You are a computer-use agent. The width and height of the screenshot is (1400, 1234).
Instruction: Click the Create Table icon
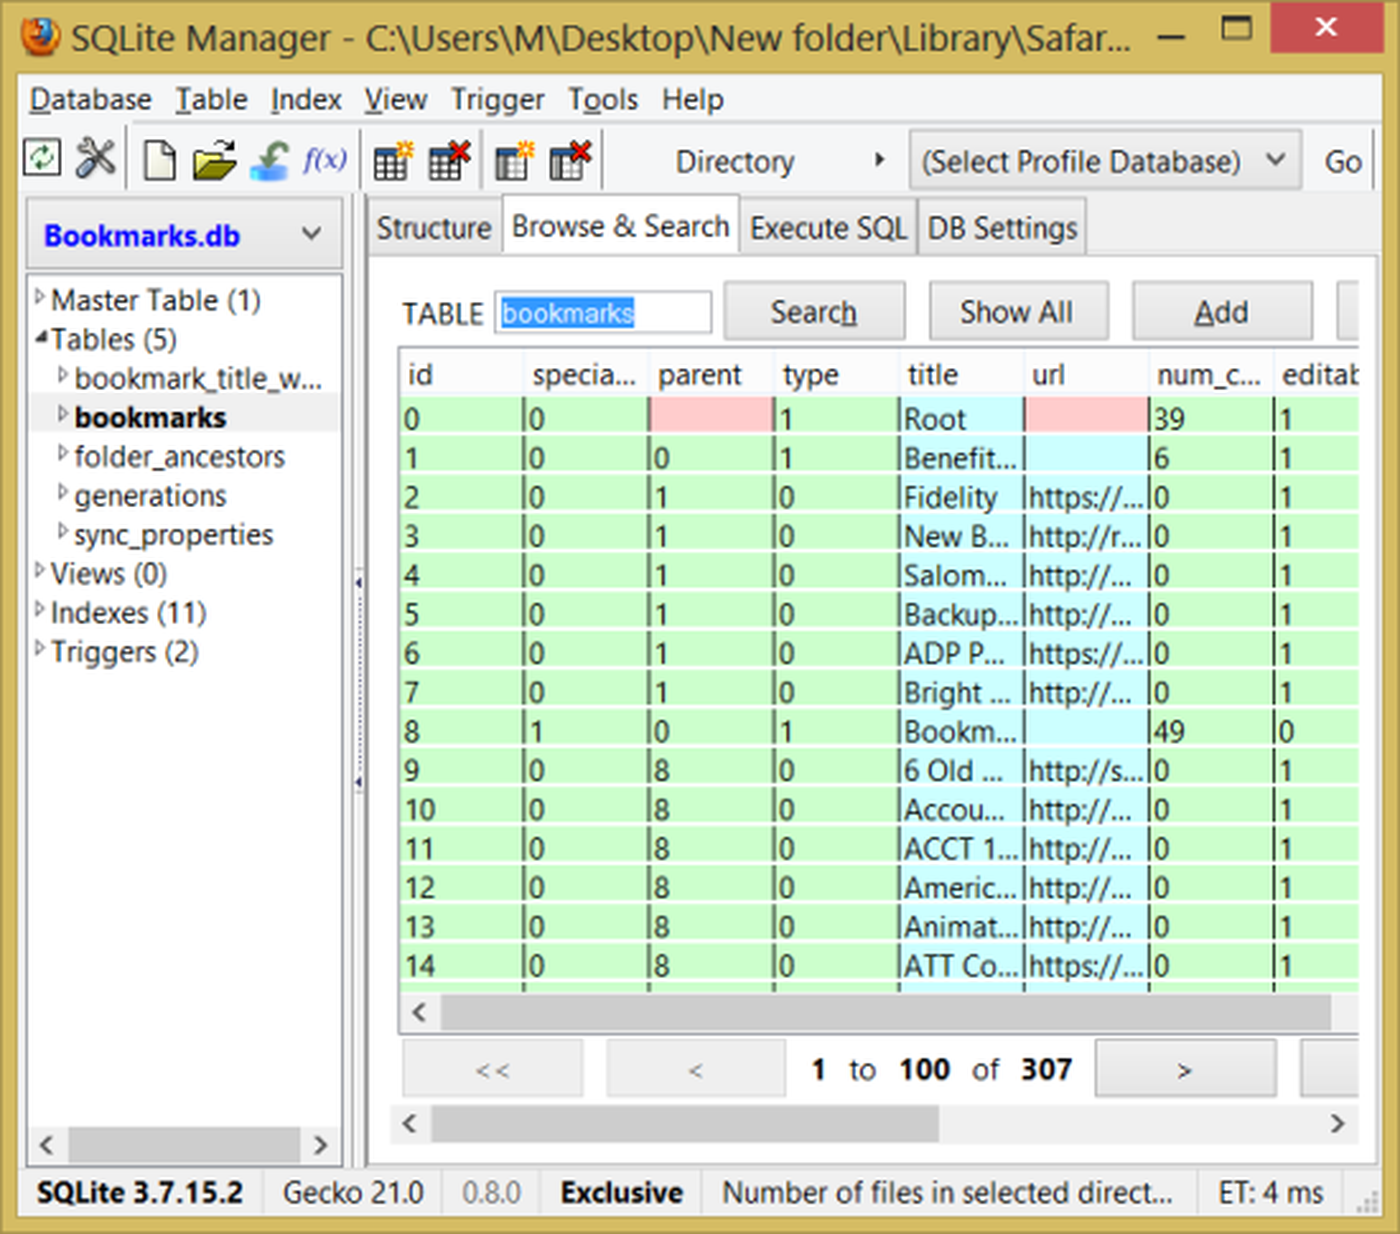pyautogui.click(x=392, y=160)
